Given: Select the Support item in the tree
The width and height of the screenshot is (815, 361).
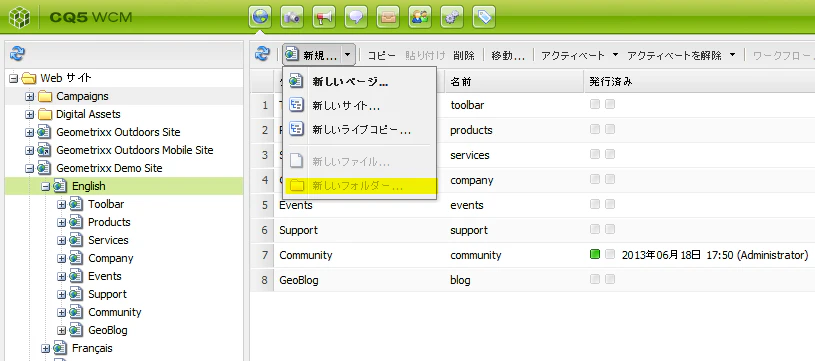Looking at the screenshot, I should [107, 294].
